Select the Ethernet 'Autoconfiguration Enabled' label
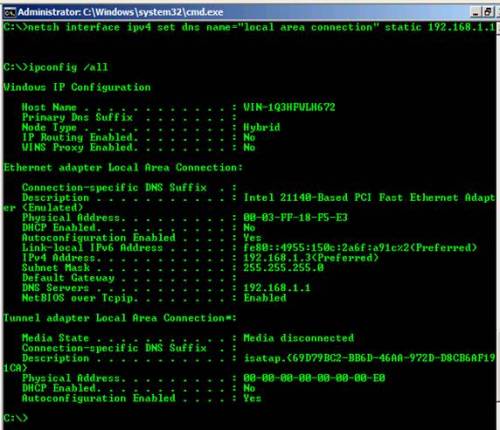 coord(99,237)
